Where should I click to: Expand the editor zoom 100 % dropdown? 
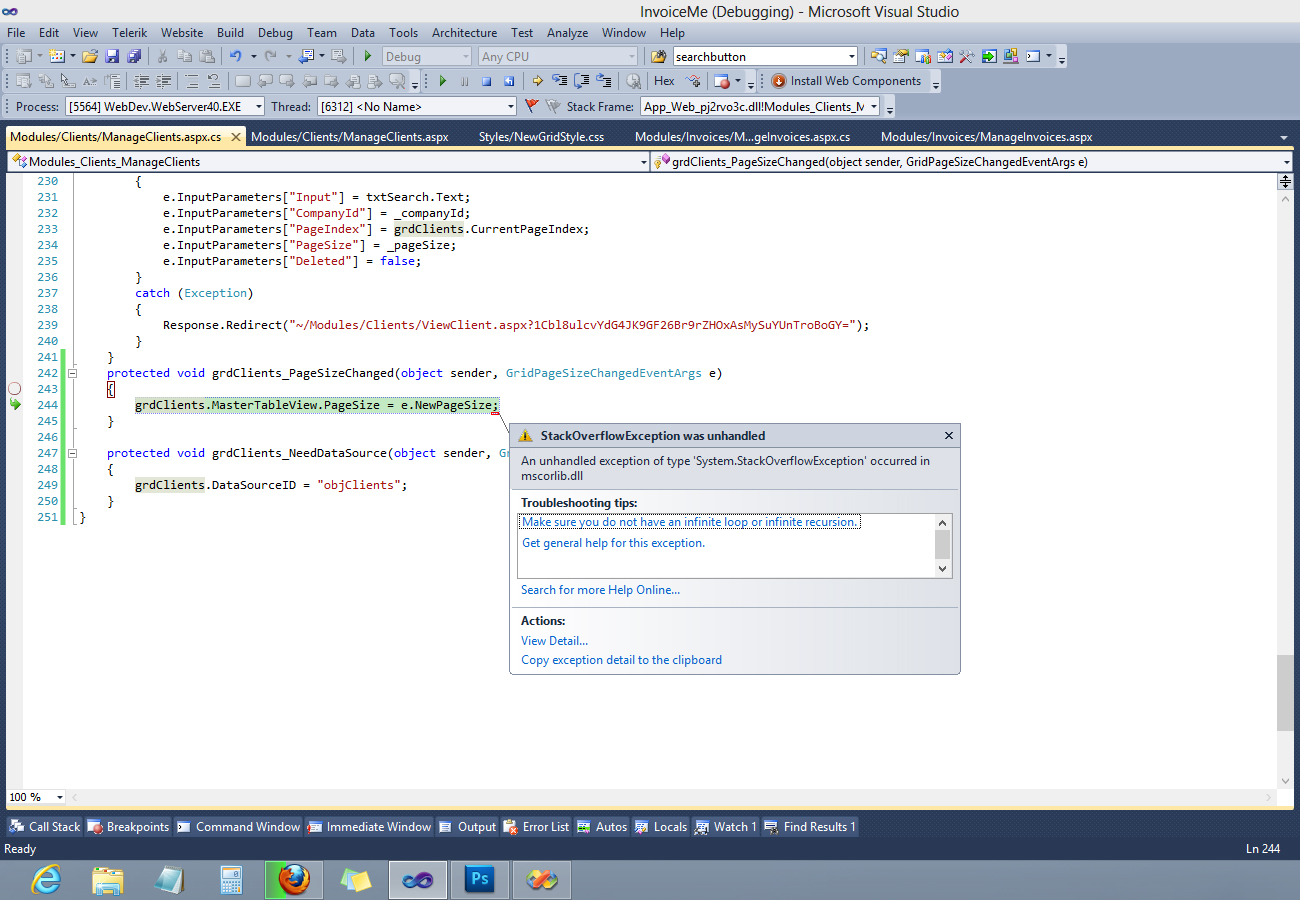[60, 797]
